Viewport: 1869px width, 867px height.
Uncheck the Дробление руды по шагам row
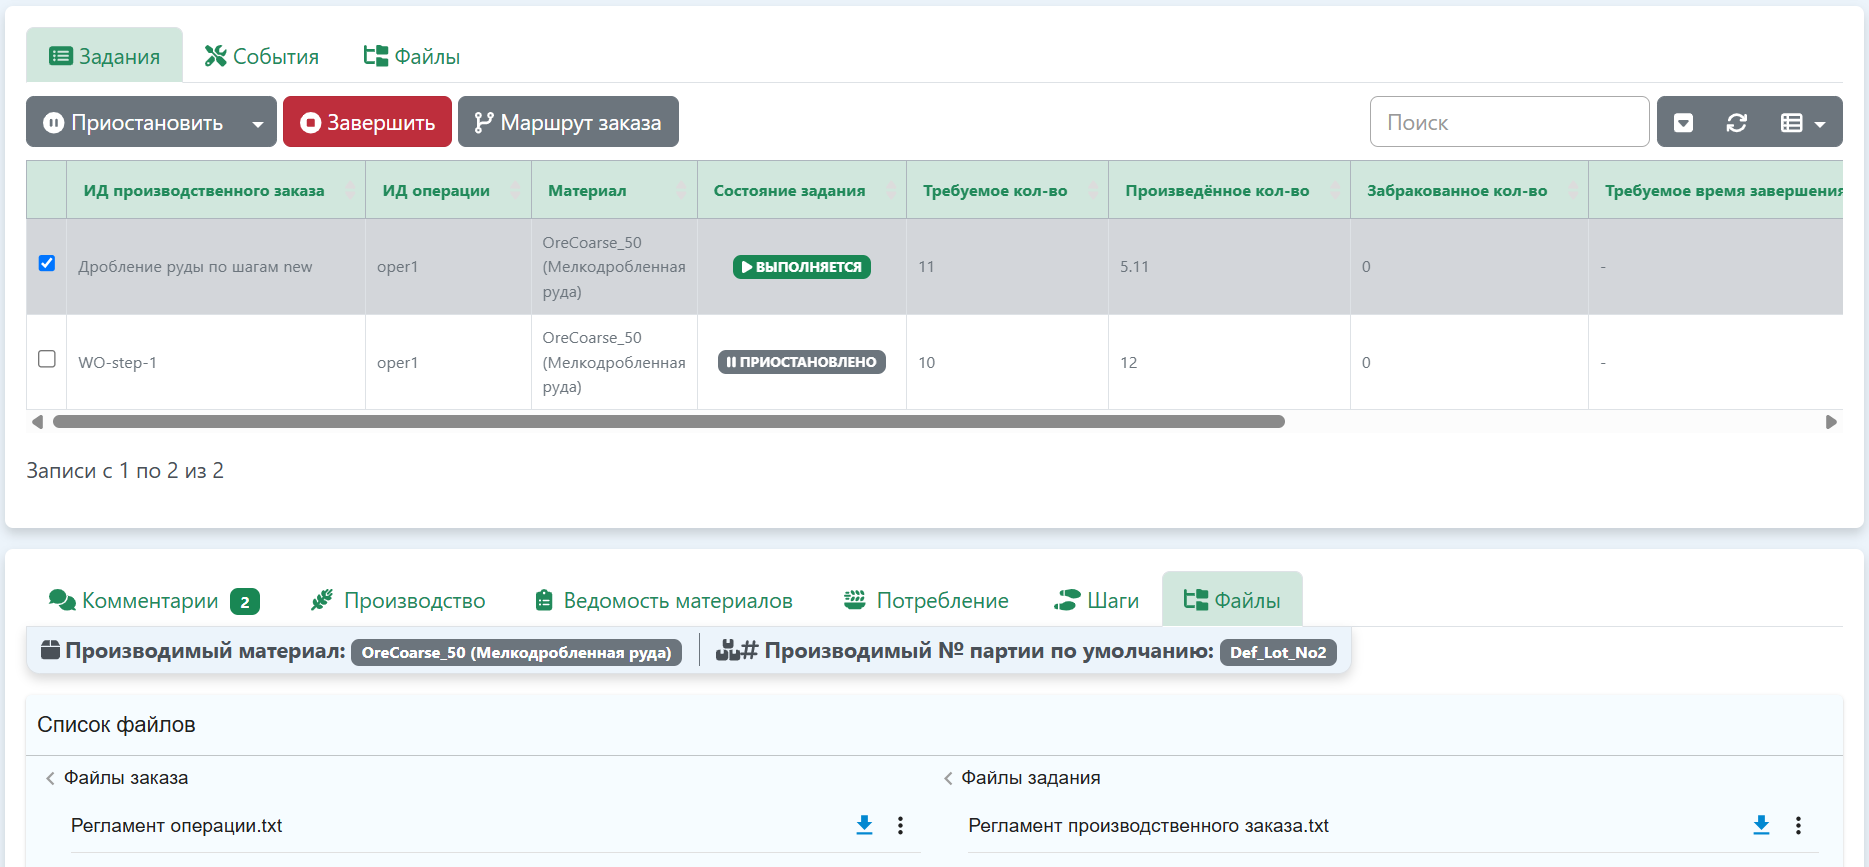47,263
